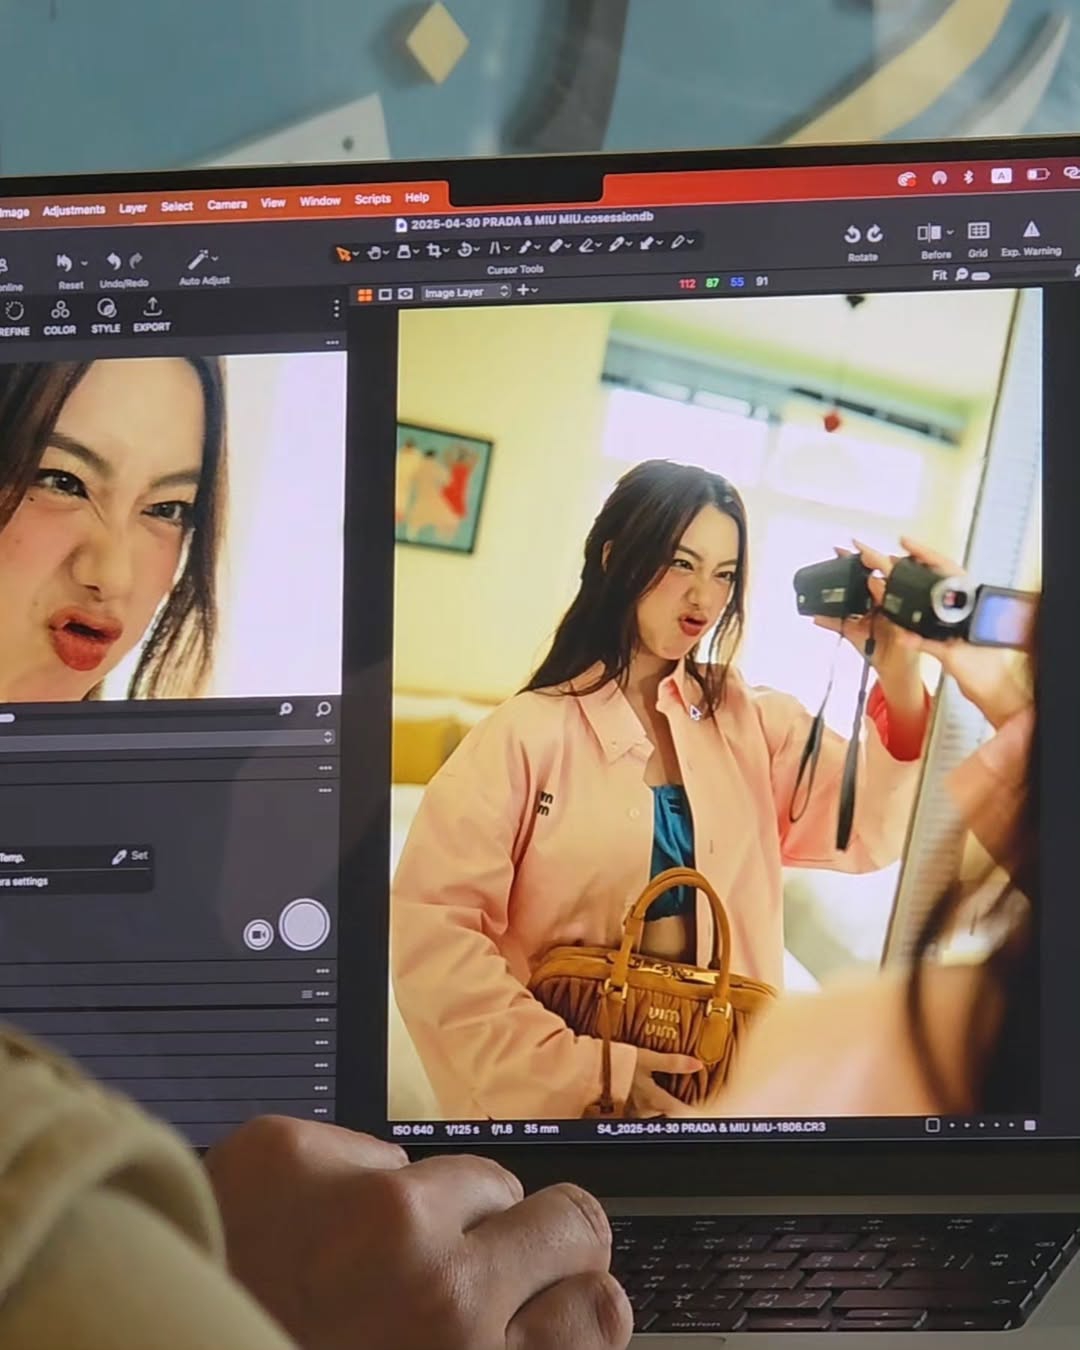Open the Before view options arrow
The image size is (1080, 1350).
click(948, 233)
